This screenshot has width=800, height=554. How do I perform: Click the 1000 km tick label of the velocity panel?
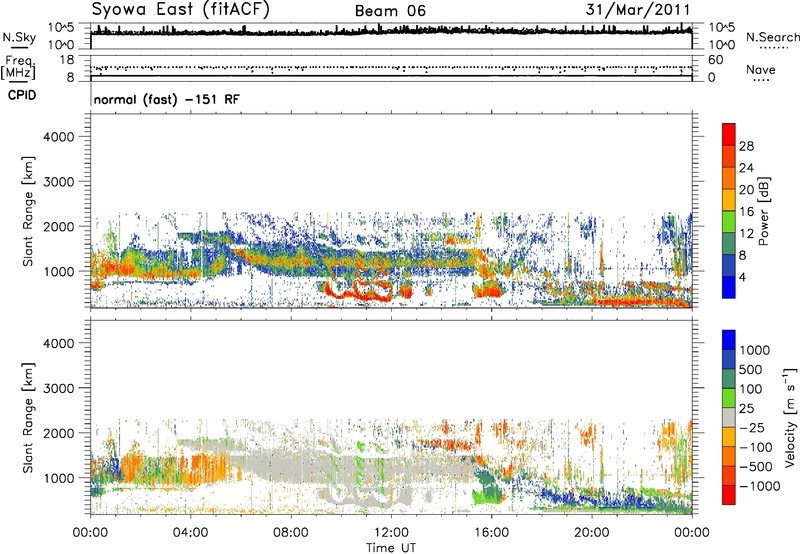(x=59, y=477)
